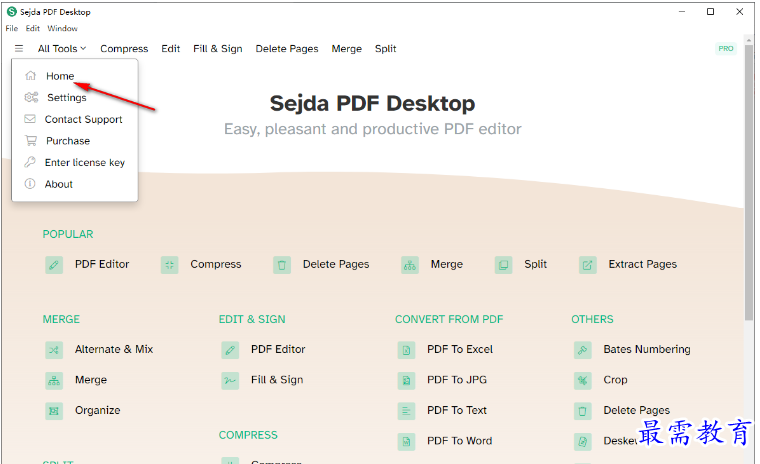This screenshot has height=464, width=760.
Task: Click the scrollbar up arrow
Action: click(749, 39)
